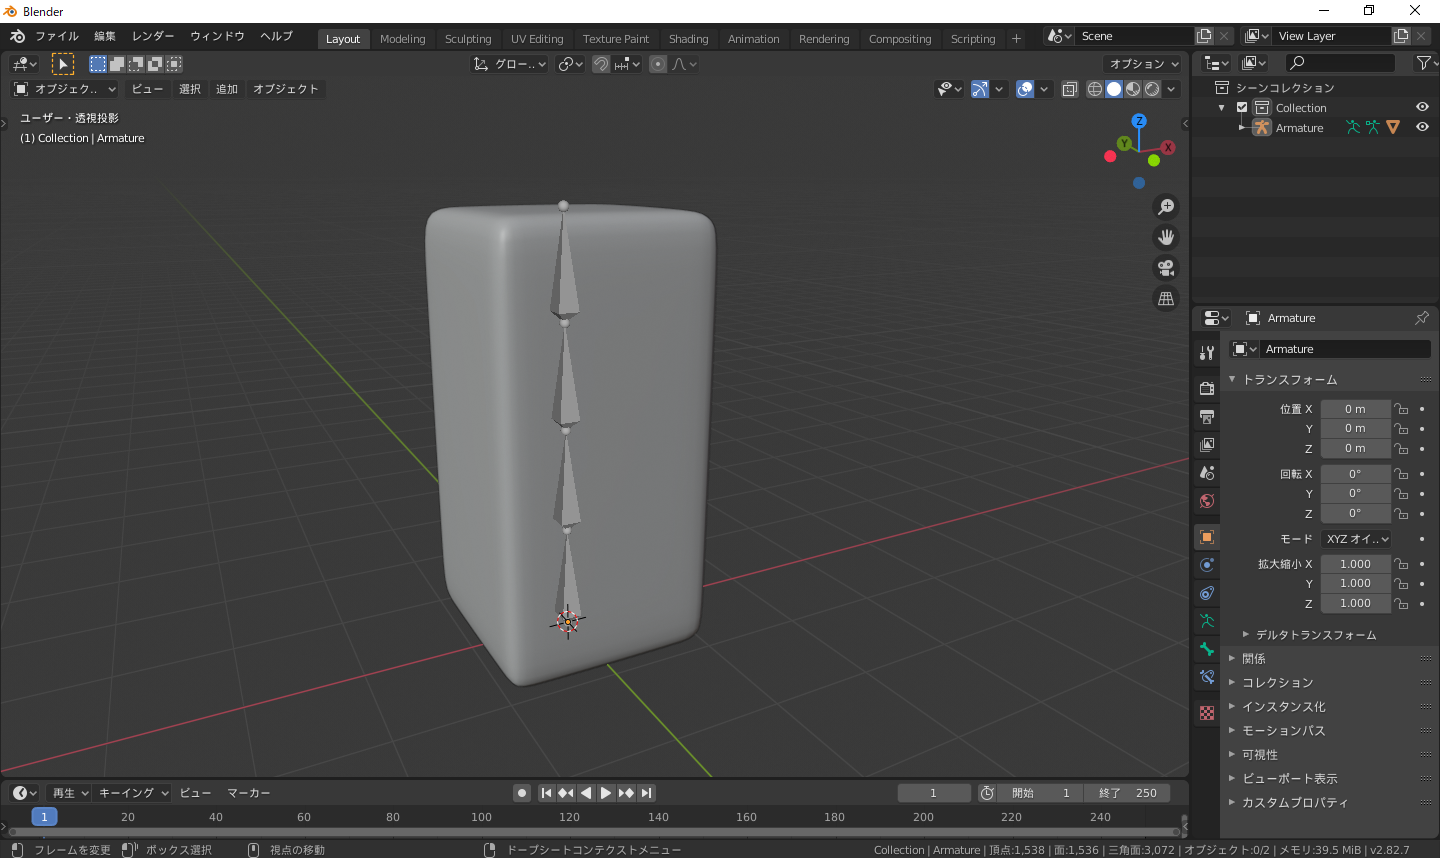Screen dimensions: 1440x858
Task: Select material preview shading
Action: tap(1133, 89)
